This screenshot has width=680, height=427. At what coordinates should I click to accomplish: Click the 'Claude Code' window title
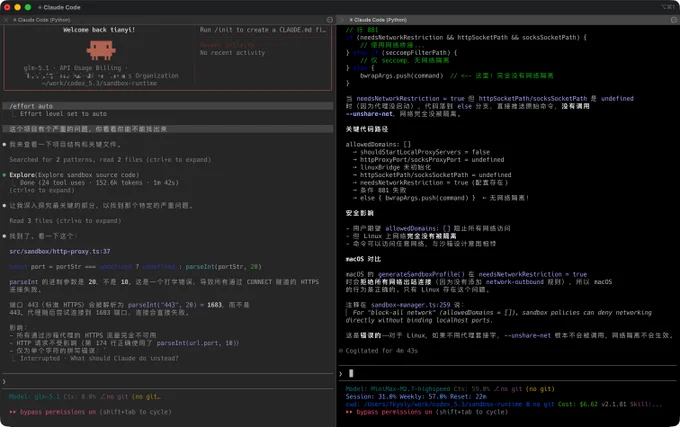(x=62, y=7)
